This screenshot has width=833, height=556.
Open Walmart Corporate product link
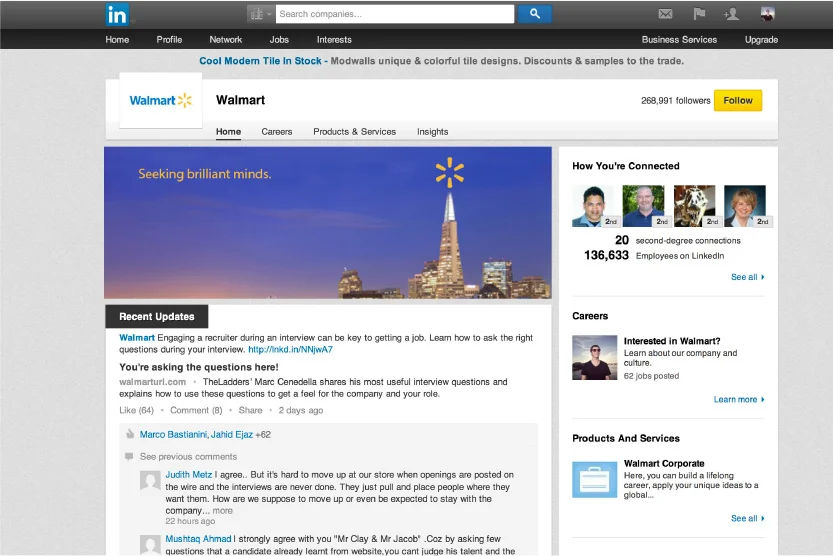coord(664,464)
